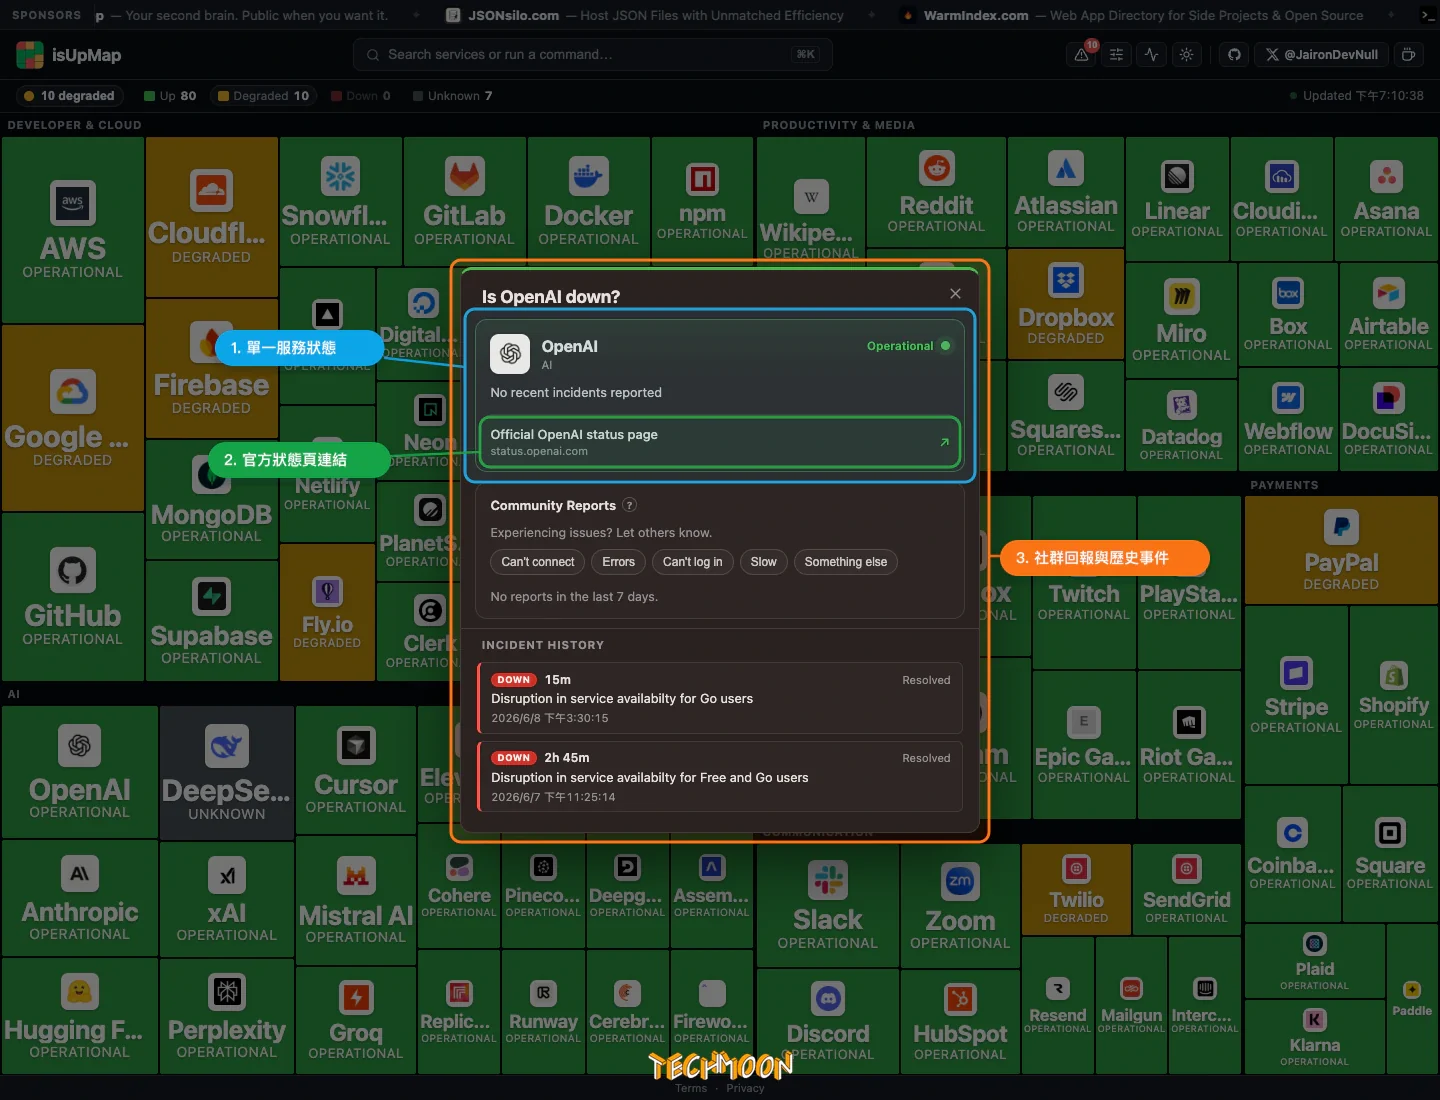Open the Docker service tile
The height and width of the screenshot is (1100, 1440).
point(588,202)
